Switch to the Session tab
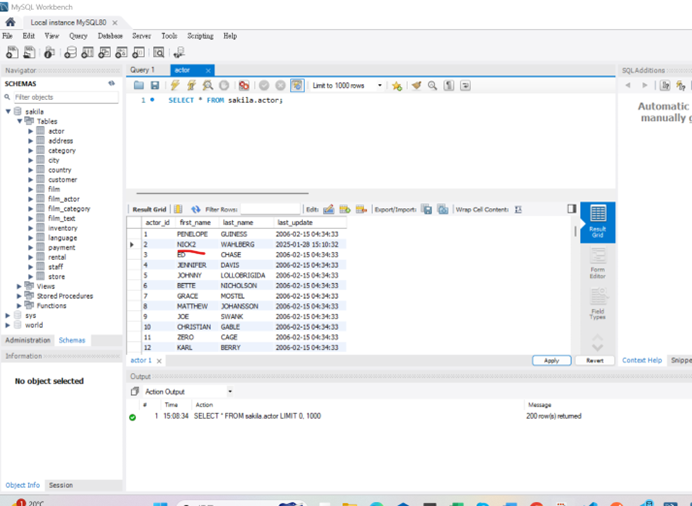 (61, 485)
